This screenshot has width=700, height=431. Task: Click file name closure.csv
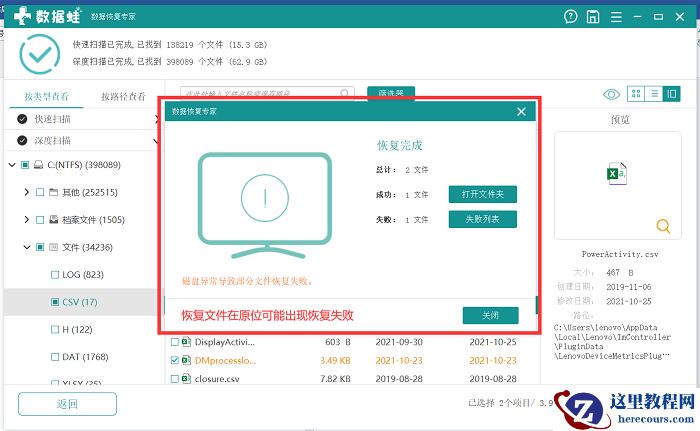217,379
